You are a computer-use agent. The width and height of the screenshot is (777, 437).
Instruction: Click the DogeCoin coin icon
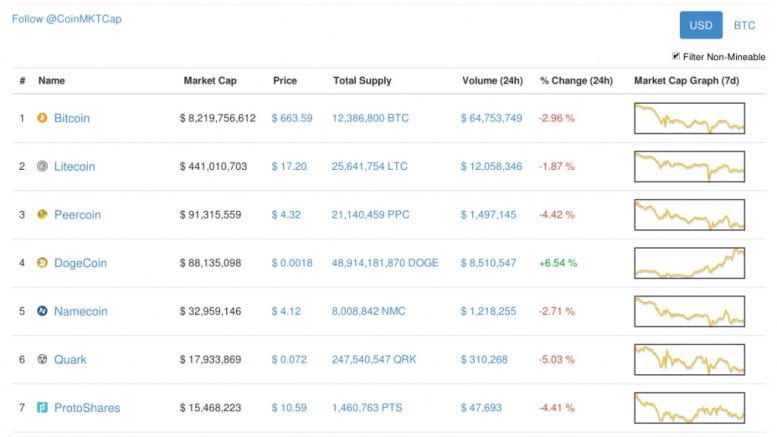tap(42, 263)
